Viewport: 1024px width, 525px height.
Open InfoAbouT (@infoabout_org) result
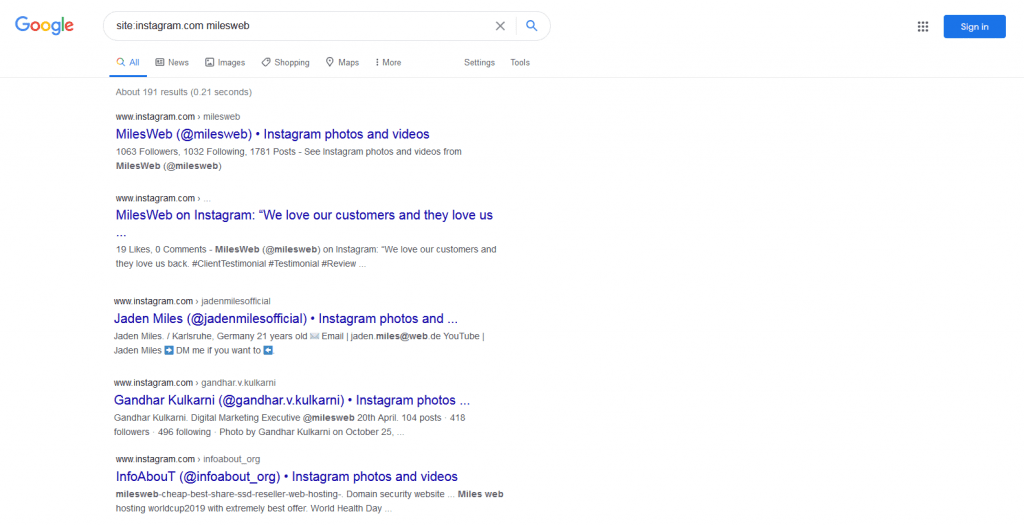coord(287,477)
